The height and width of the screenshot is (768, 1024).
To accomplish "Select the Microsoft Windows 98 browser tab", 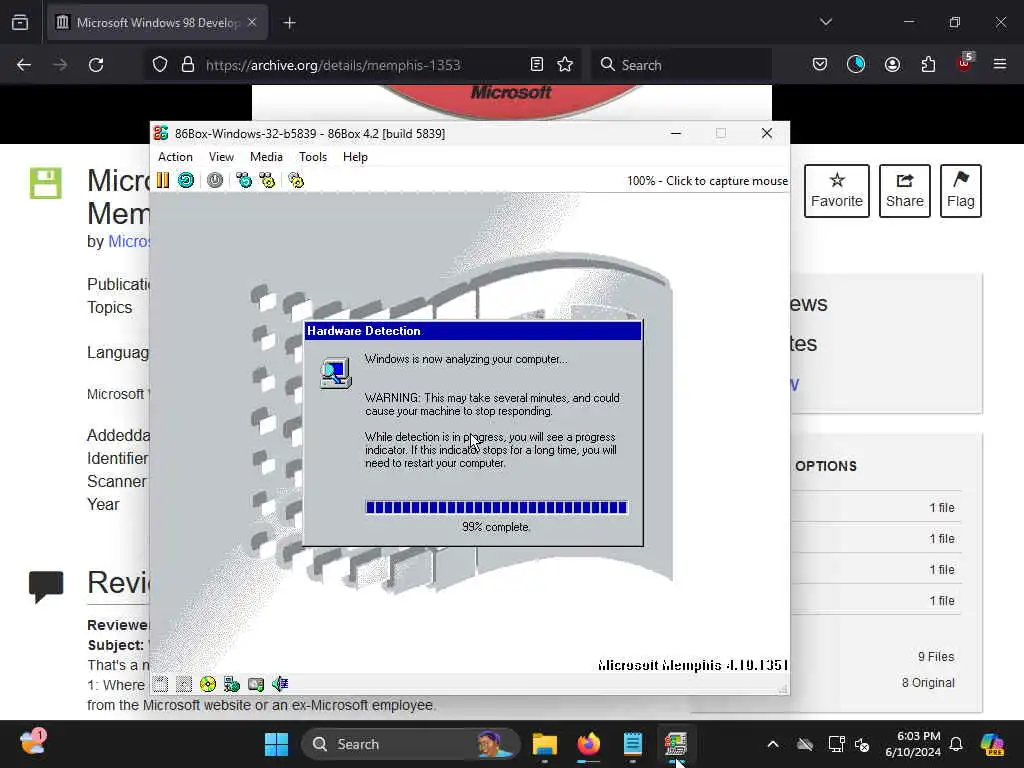I will point(157,23).
